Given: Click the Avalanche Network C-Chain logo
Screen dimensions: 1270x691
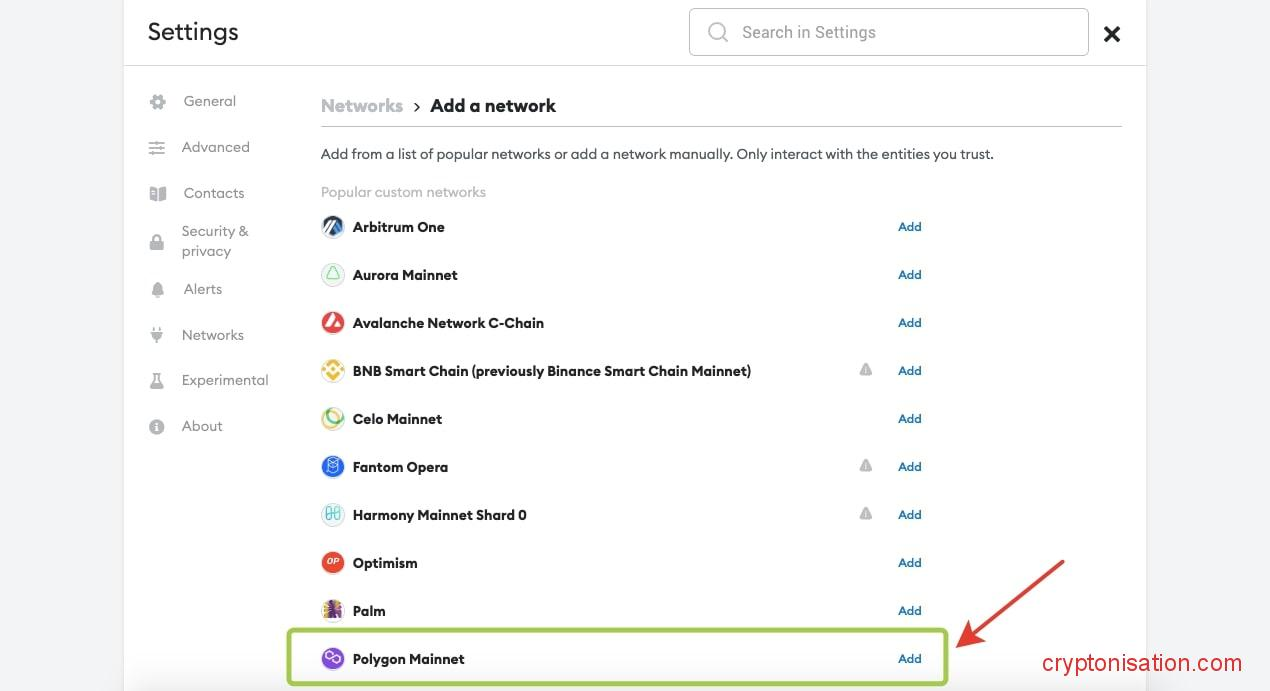Looking at the screenshot, I should [332, 323].
